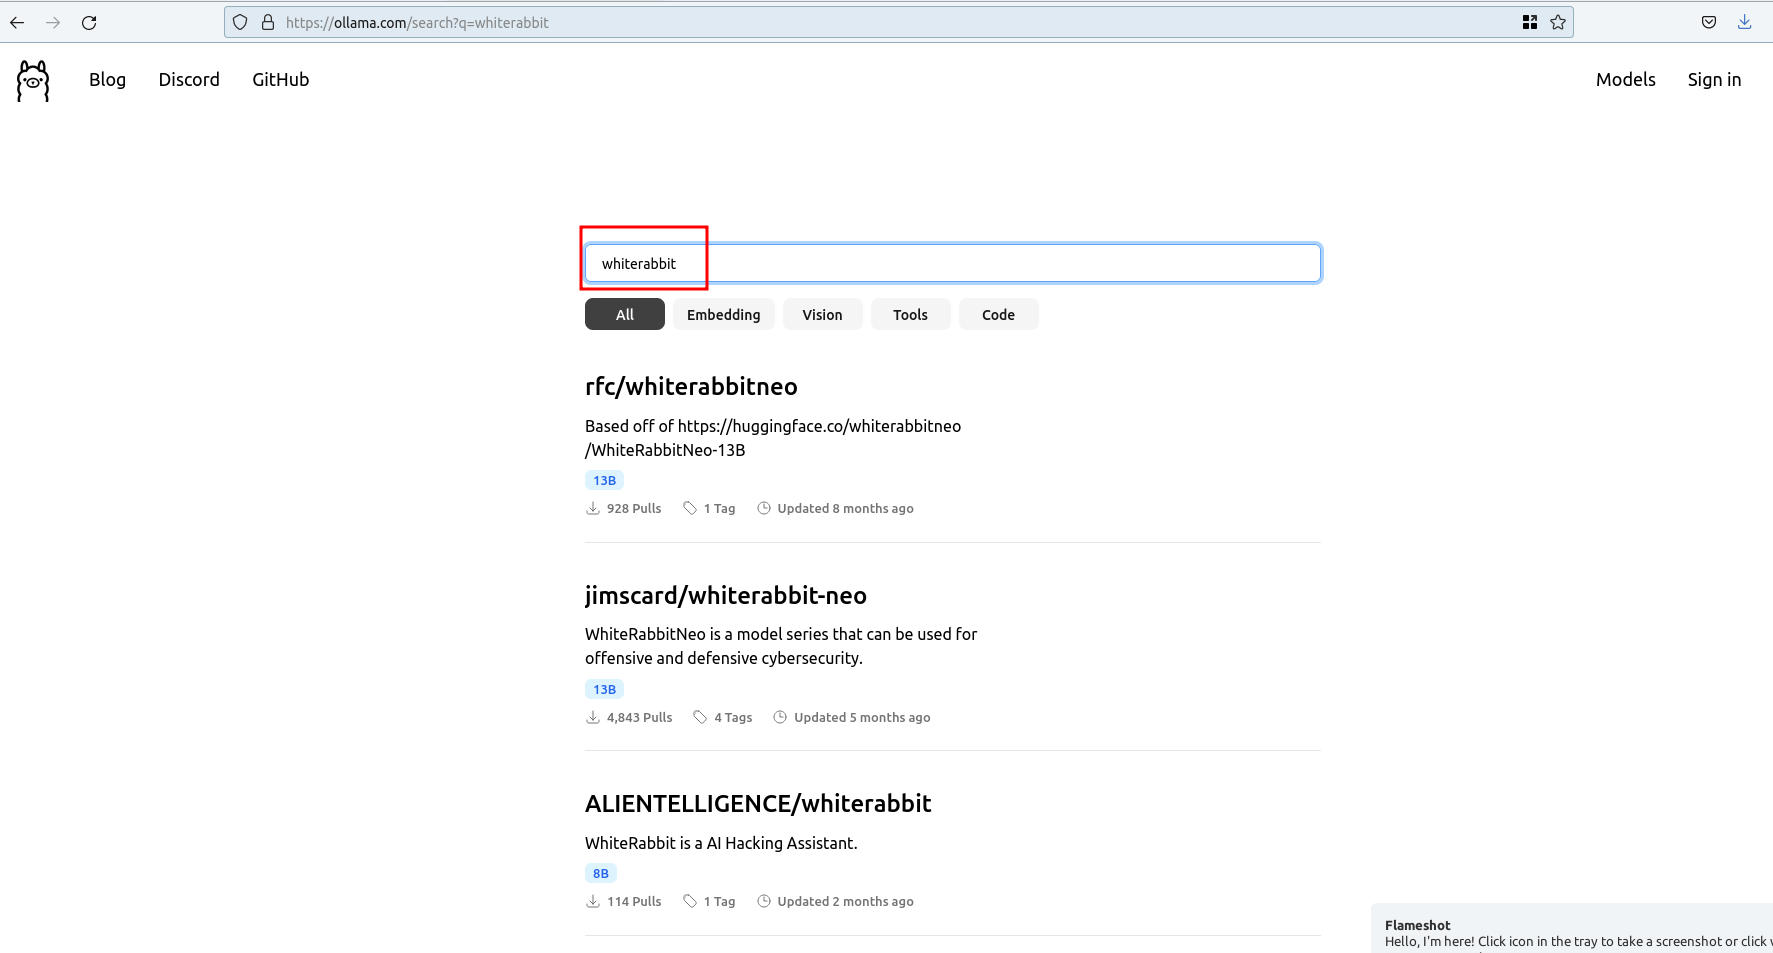Switch to the Vision filter
The height and width of the screenshot is (953, 1773).
pos(822,314)
